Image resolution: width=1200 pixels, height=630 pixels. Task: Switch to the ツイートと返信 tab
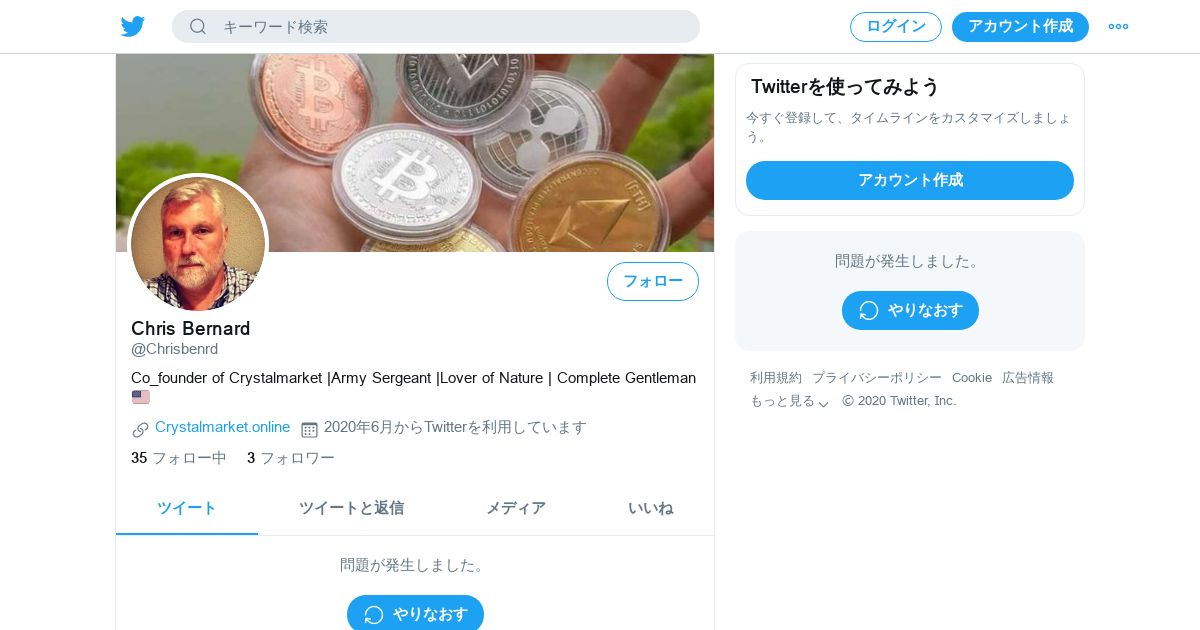pos(351,508)
